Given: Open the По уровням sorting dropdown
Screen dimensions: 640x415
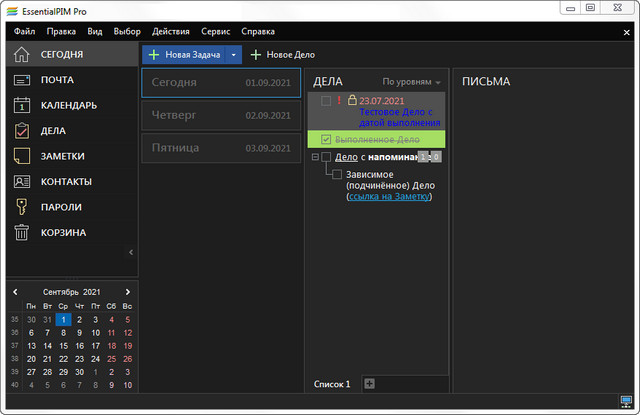Looking at the screenshot, I should coord(411,82).
